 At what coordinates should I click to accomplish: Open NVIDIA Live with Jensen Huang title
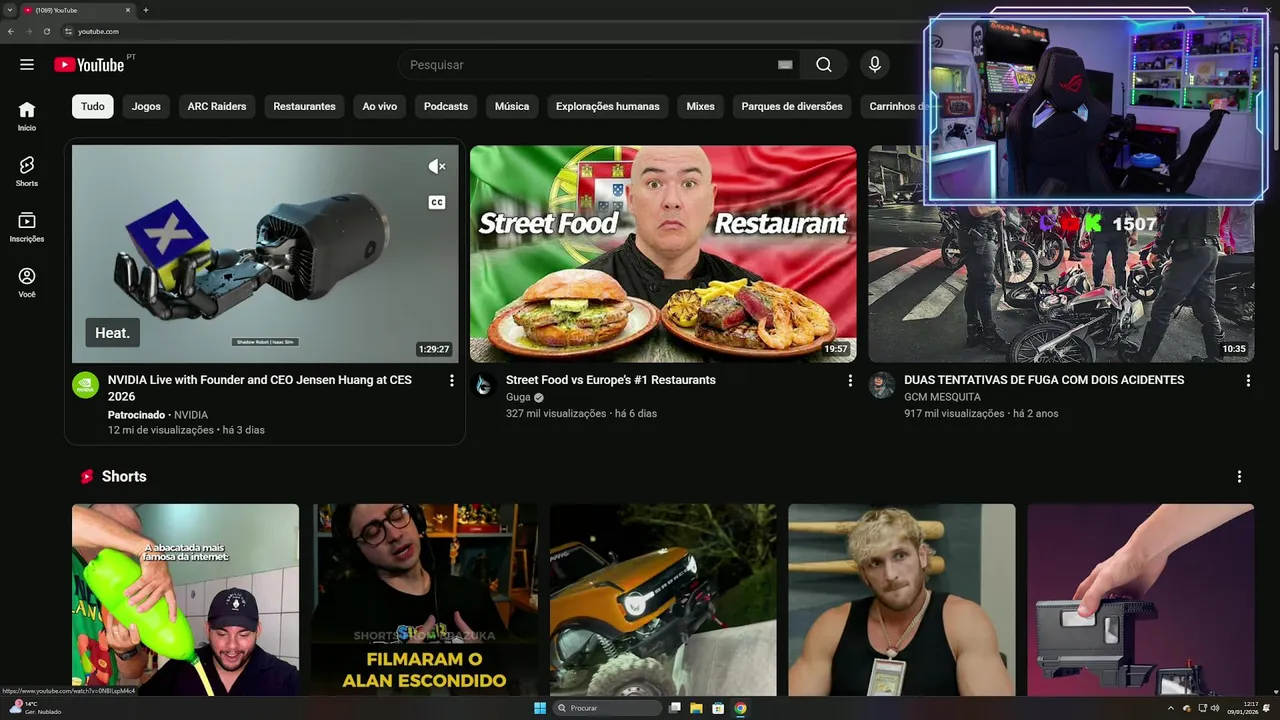point(260,388)
